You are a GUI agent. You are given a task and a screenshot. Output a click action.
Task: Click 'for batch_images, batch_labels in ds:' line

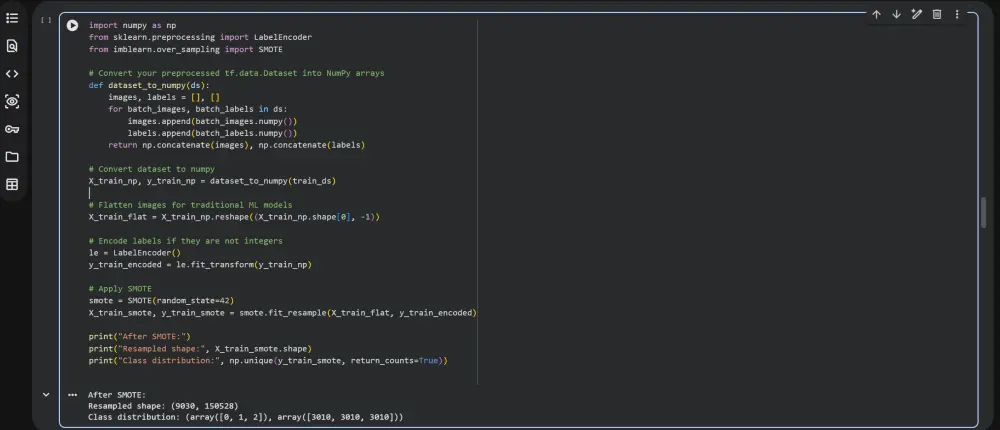(x=198, y=109)
